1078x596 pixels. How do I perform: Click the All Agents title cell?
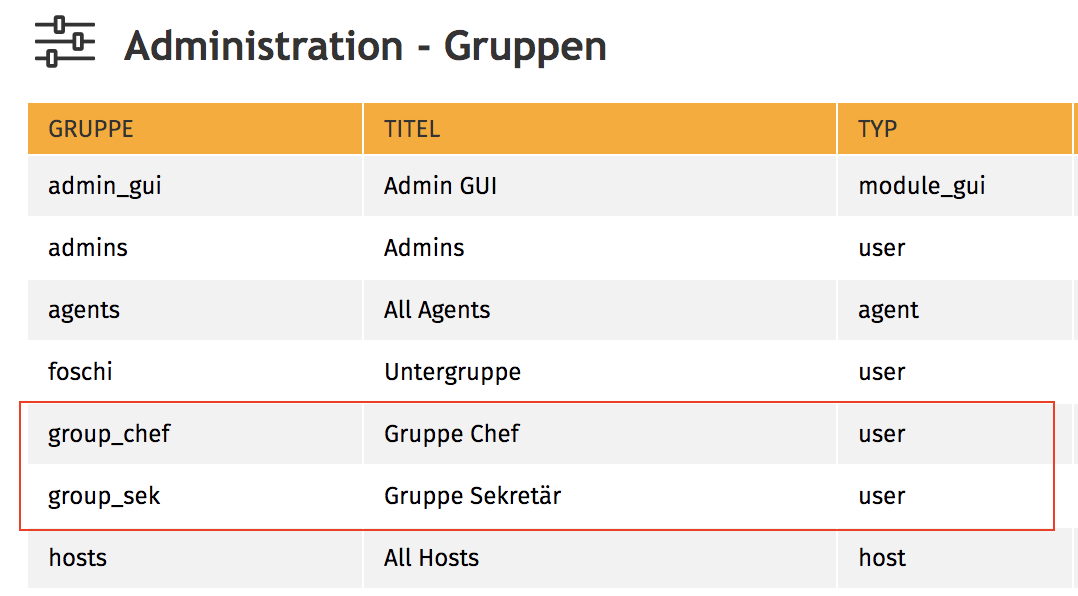point(437,310)
